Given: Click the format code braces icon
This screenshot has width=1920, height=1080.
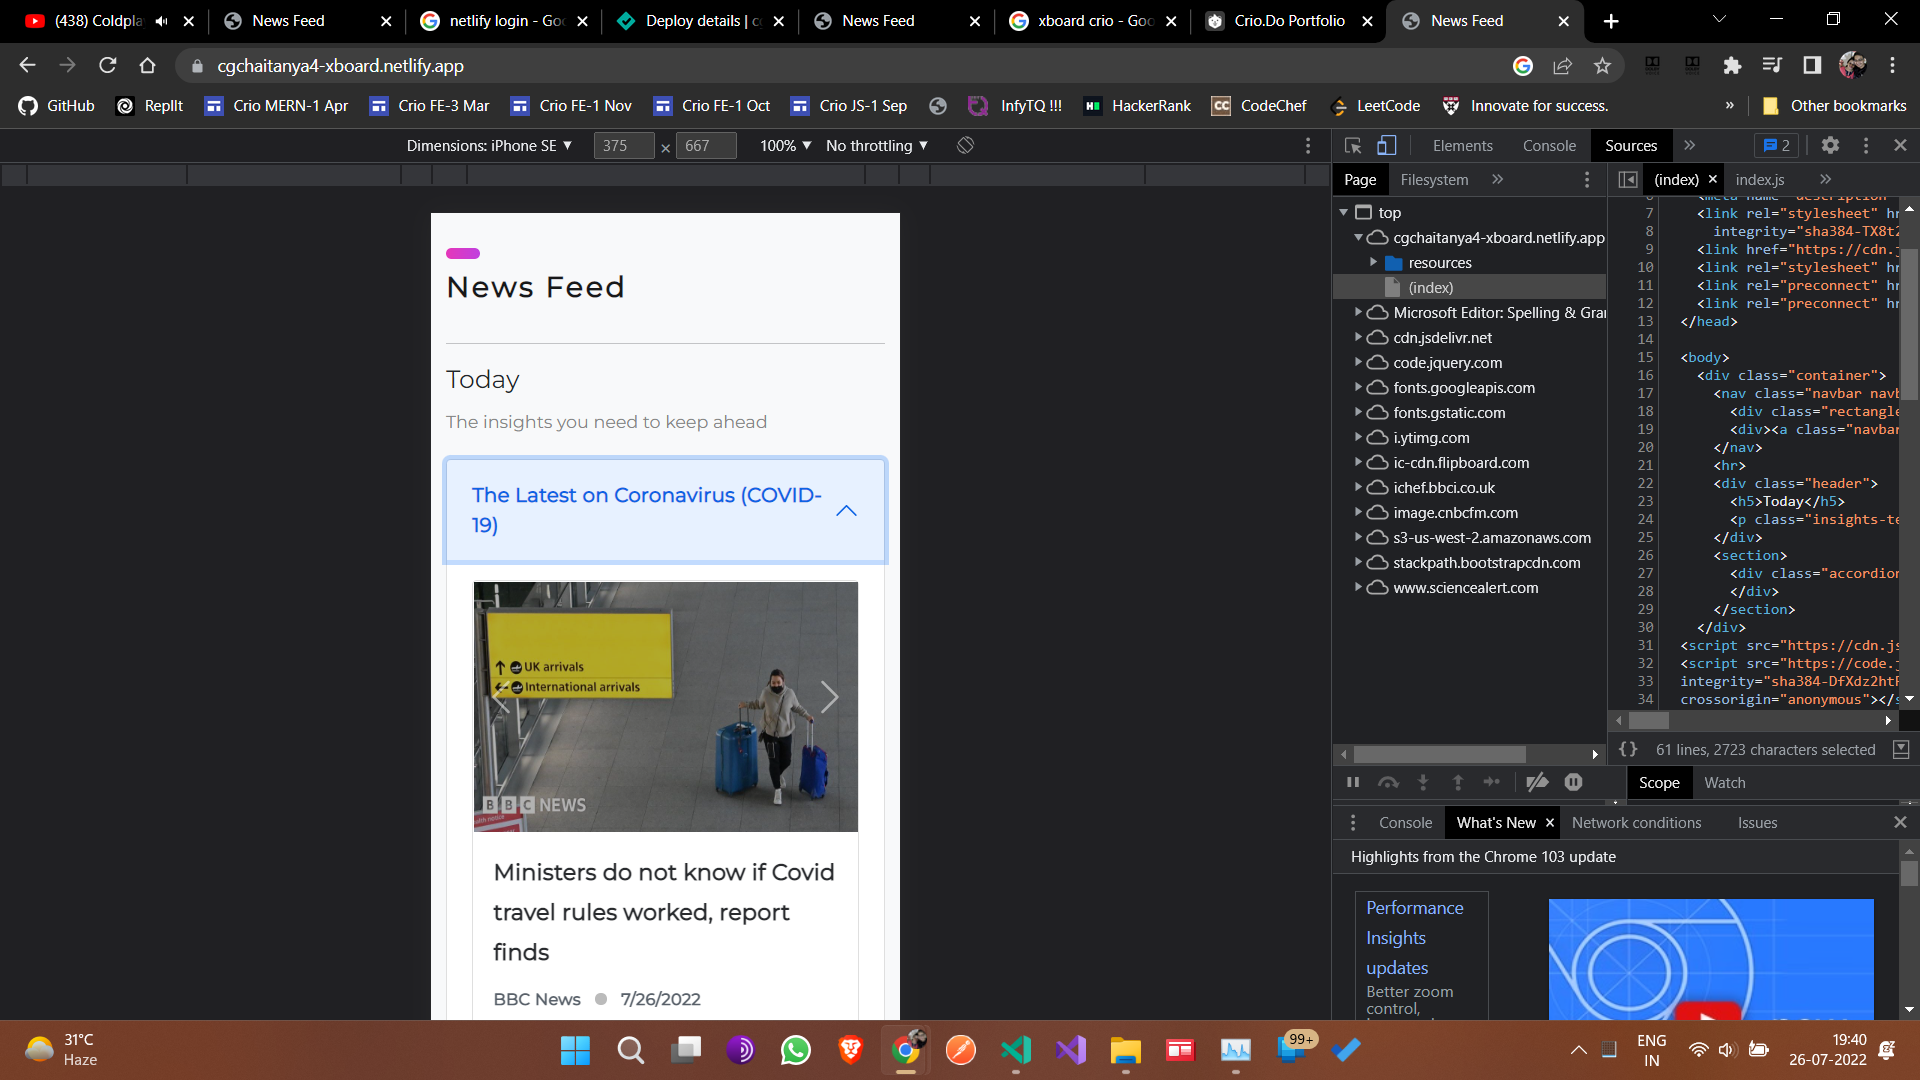Looking at the screenshot, I should point(1629,748).
